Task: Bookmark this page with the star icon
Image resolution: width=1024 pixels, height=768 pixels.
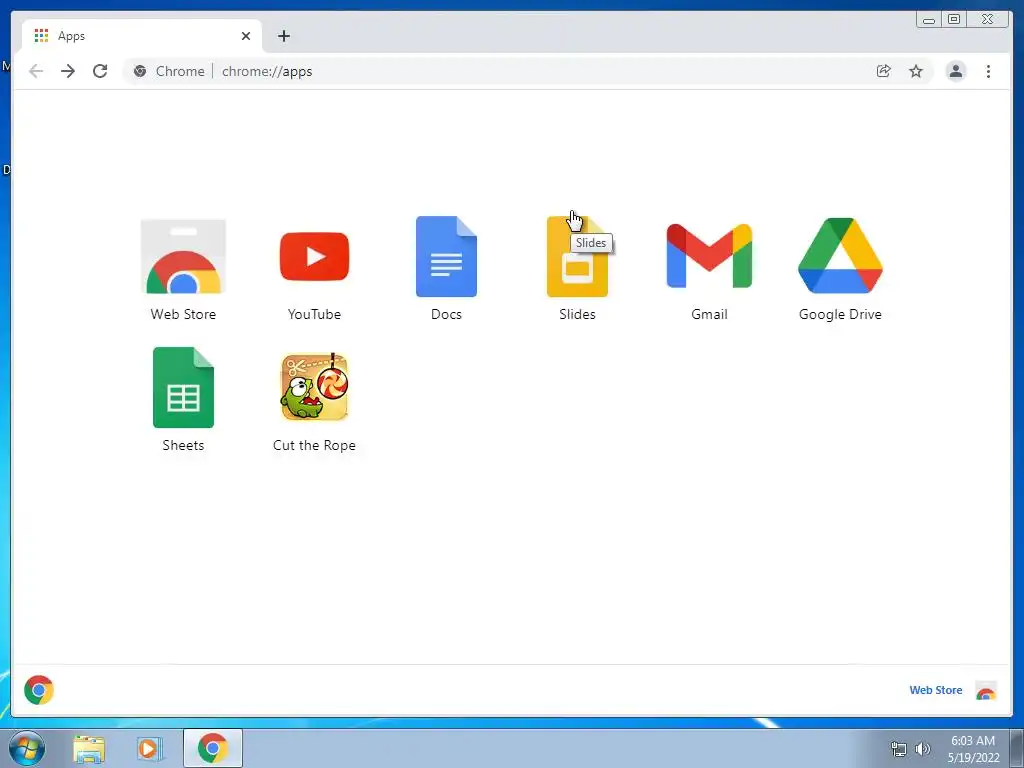Action: click(916, 71)
